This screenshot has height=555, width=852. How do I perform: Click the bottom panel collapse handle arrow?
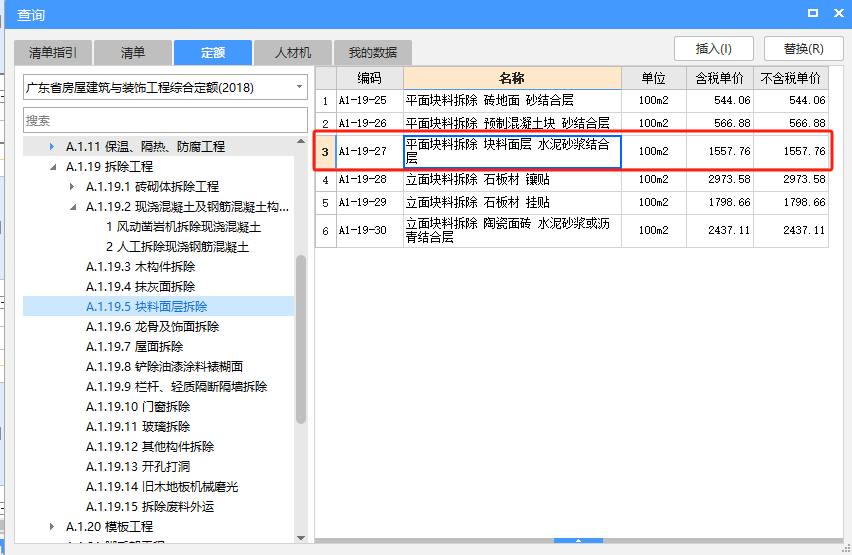(x=578, y=540)
